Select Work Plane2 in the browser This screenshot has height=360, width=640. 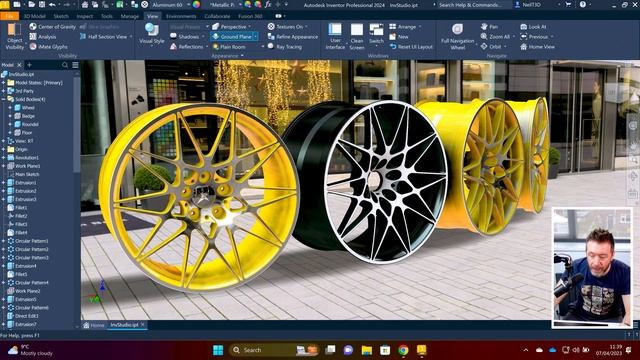point(24,291)
